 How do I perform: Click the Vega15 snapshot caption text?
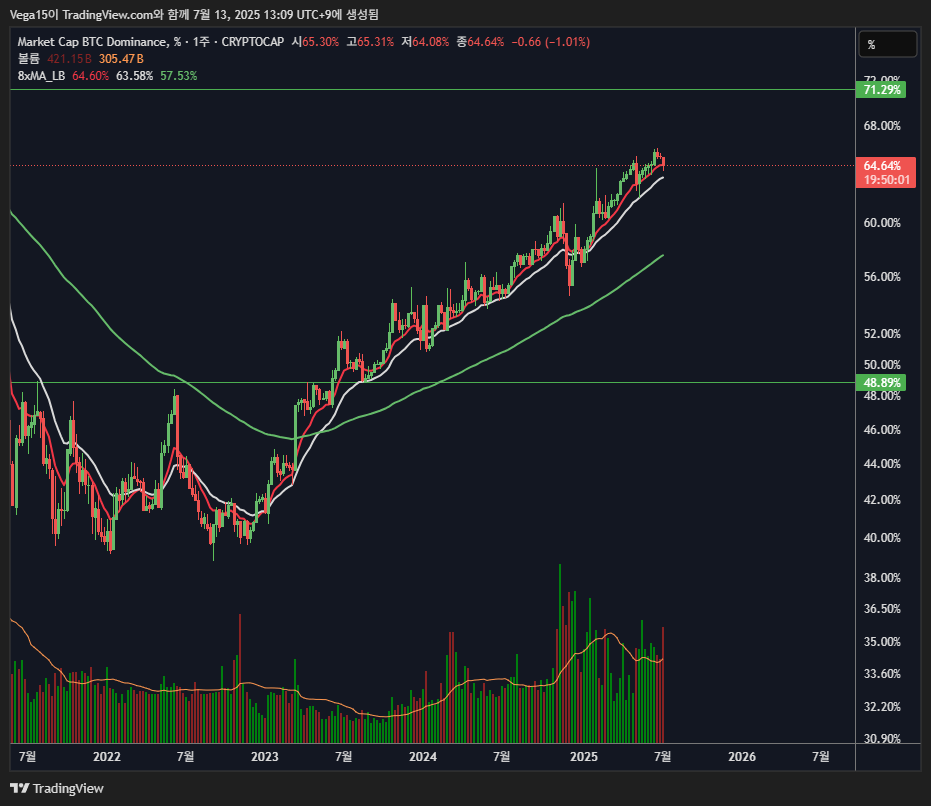click(194, 14)
